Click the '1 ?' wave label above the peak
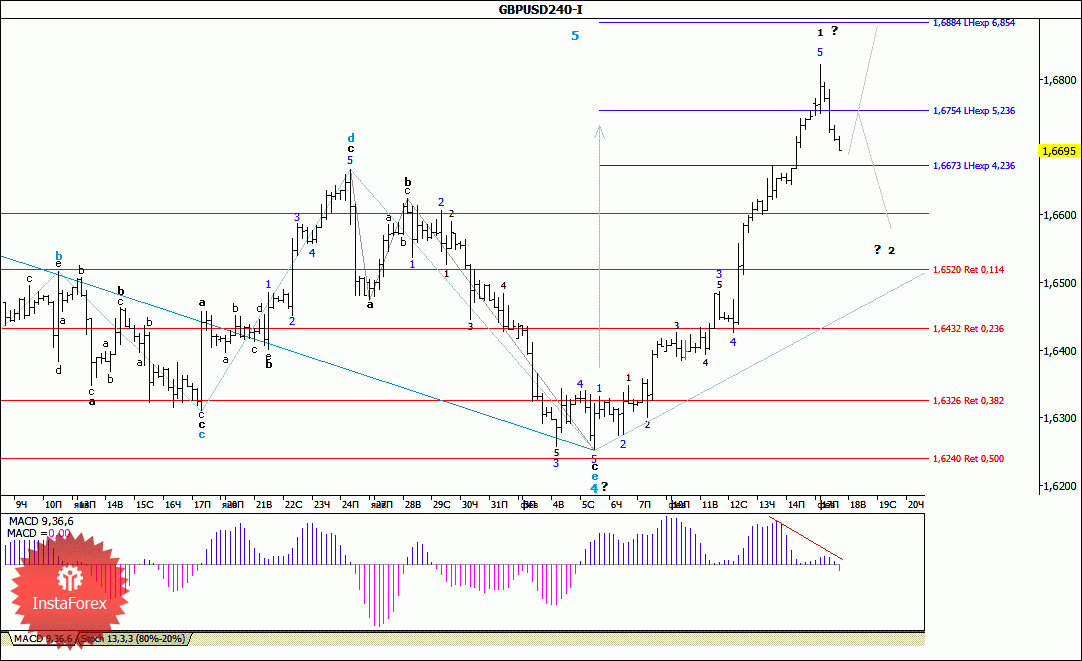This screenshot has width=1082, height=661. [x=827, y=31]
